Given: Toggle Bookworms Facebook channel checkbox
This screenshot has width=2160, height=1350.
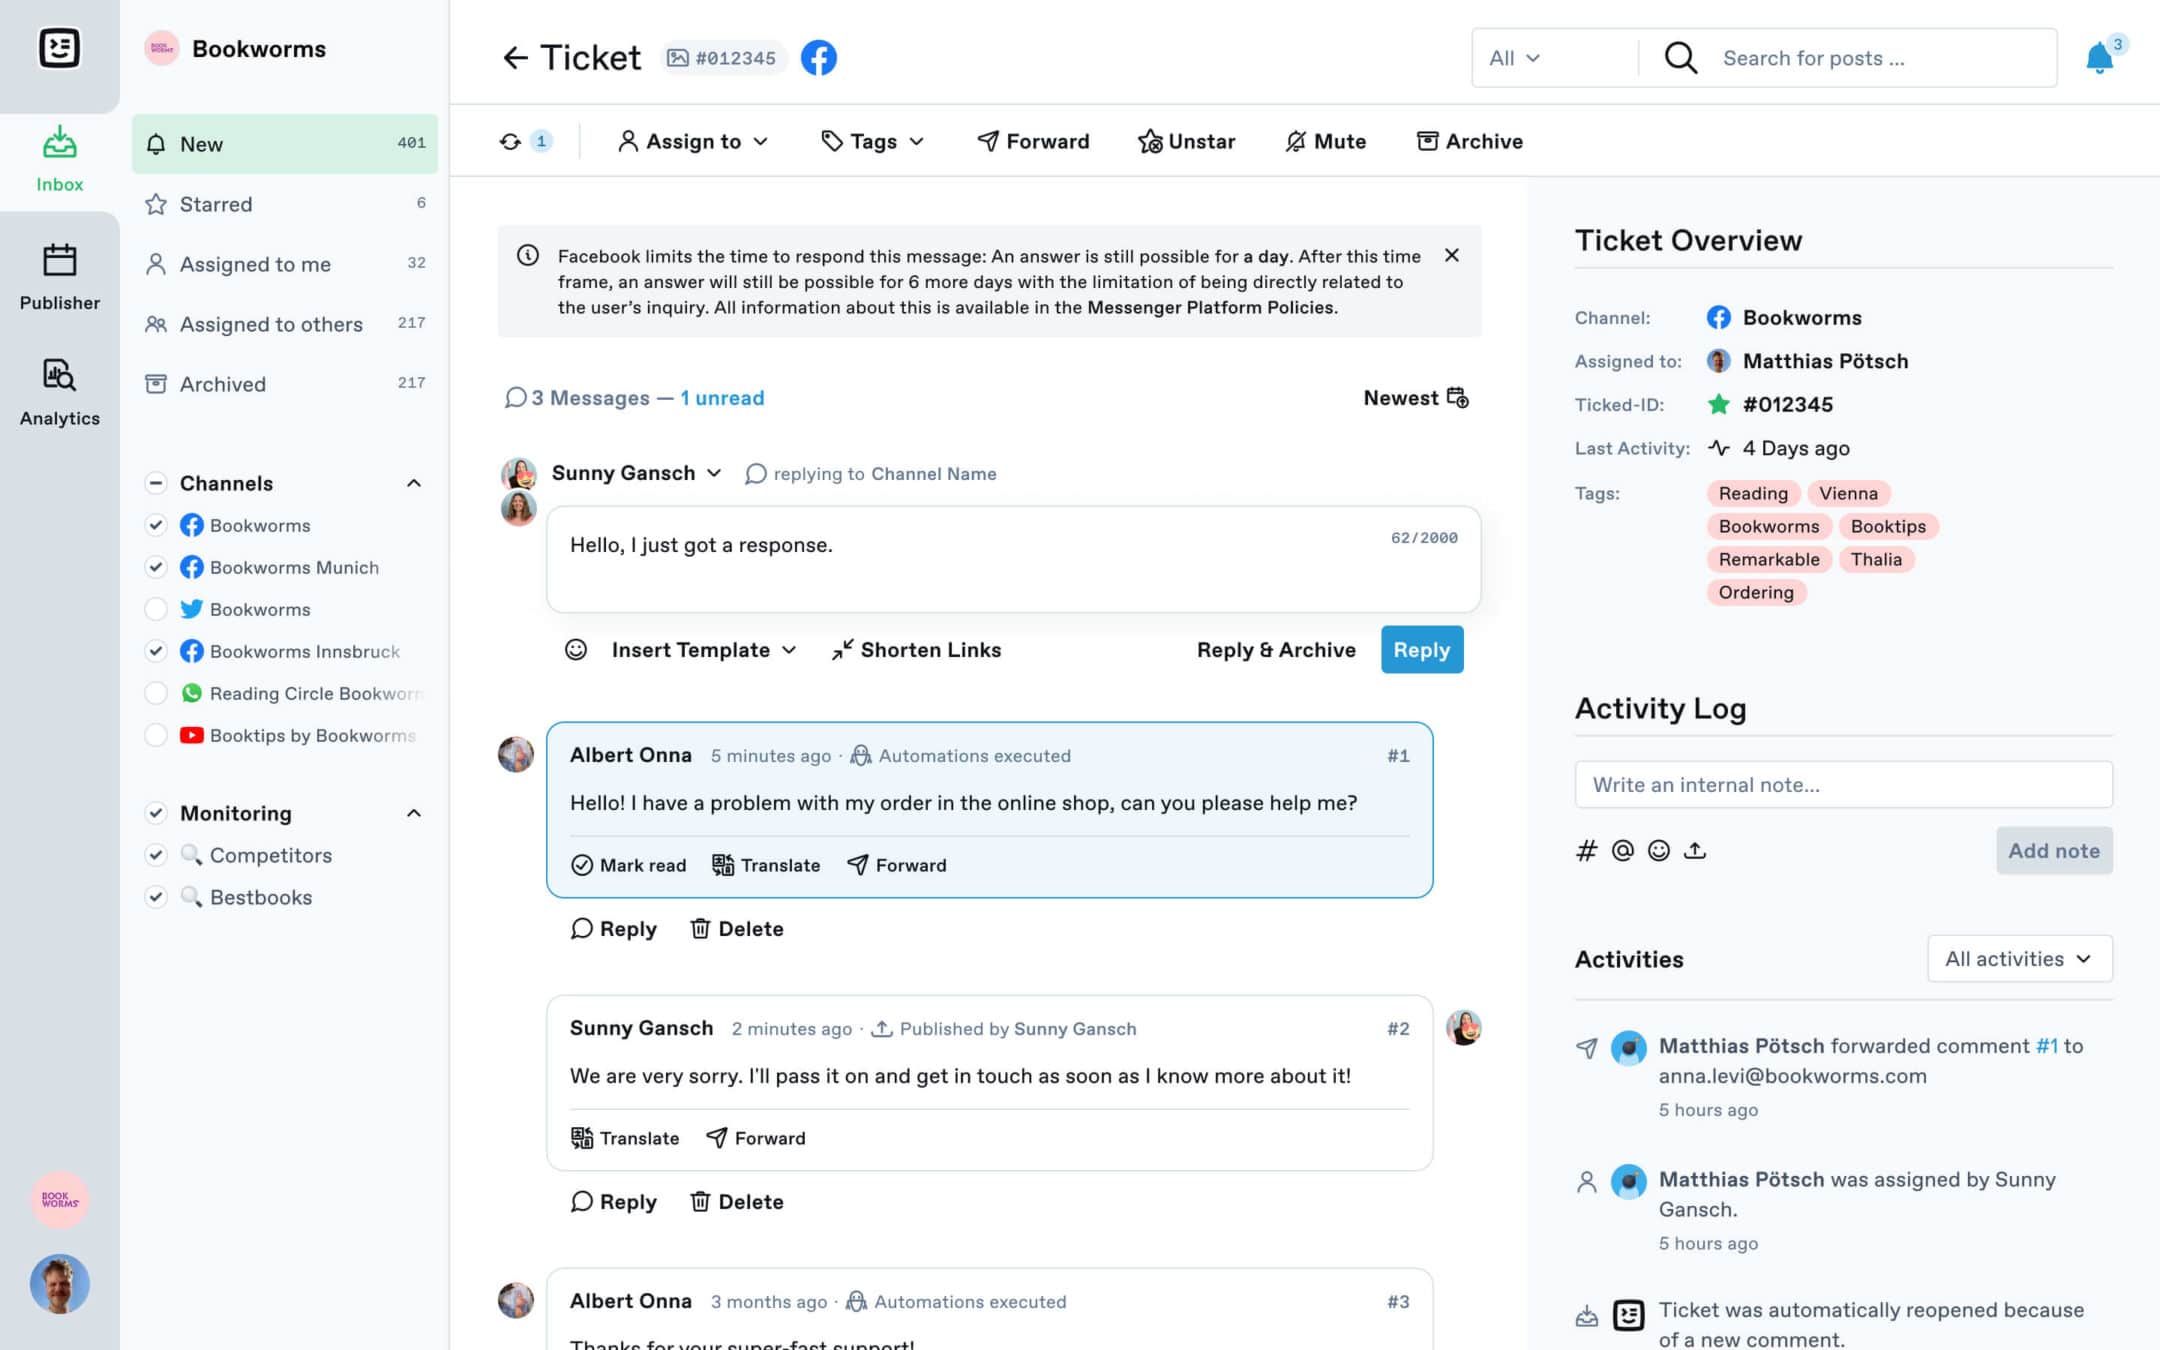Looking at the screenshot, I should [155, 525].
